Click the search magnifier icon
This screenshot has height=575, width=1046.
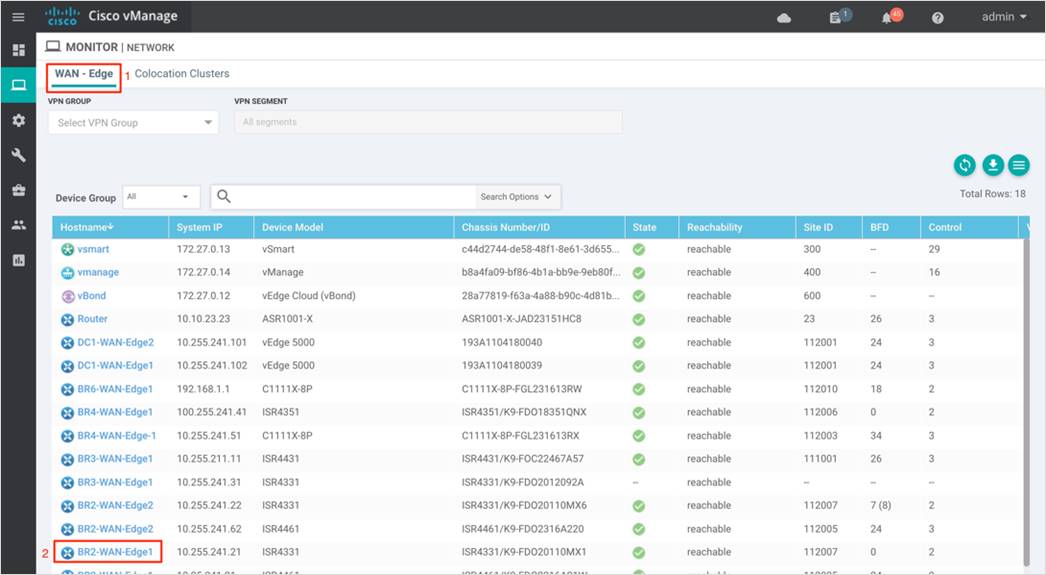point(224,196)
